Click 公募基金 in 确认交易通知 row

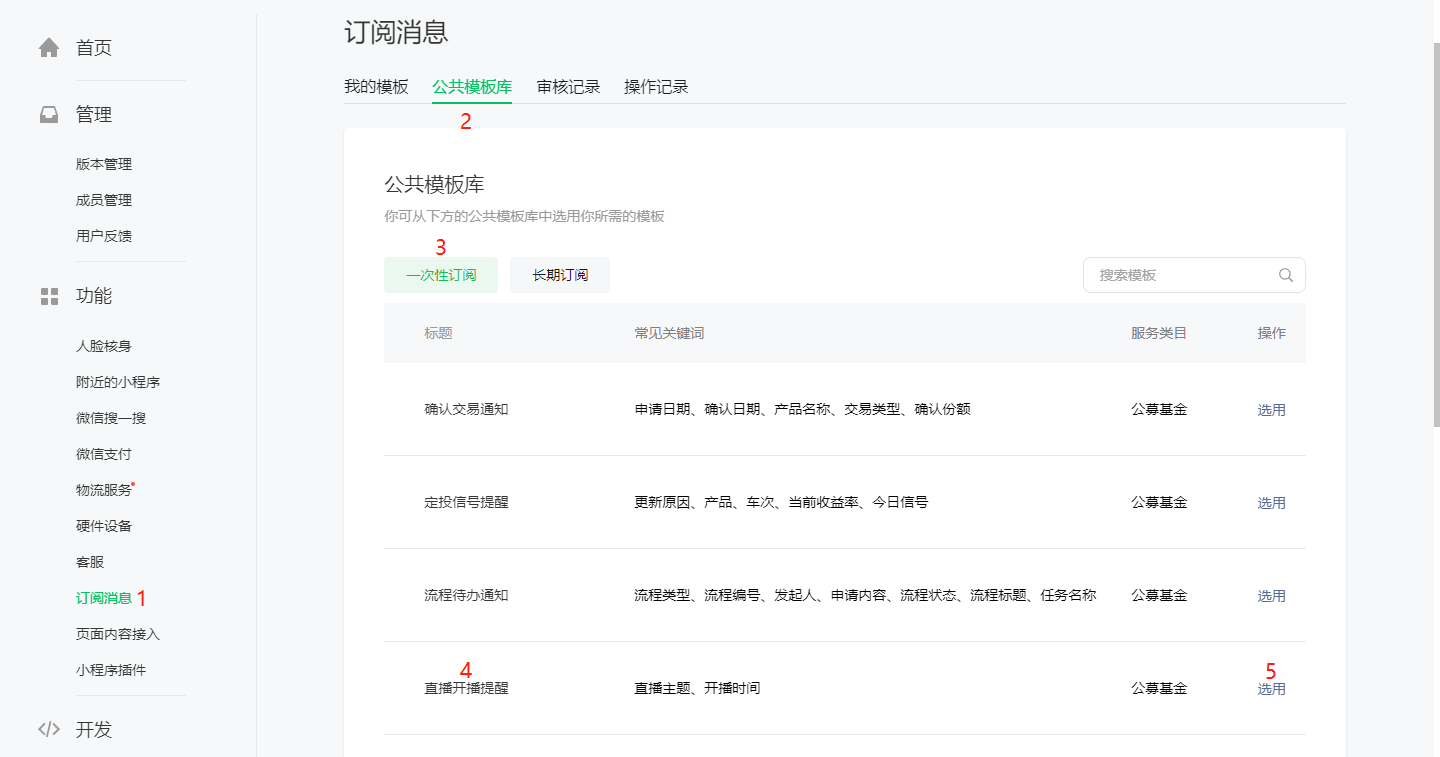(x=1159, y=409)
